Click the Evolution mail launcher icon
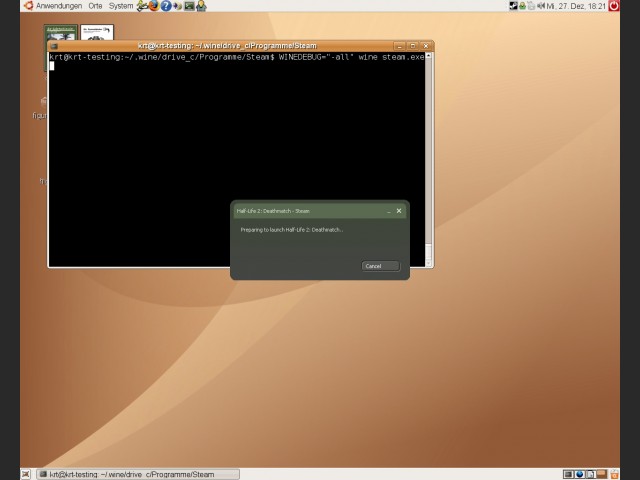This screenshot has width=640, height=480. click(x=142, y=6)
